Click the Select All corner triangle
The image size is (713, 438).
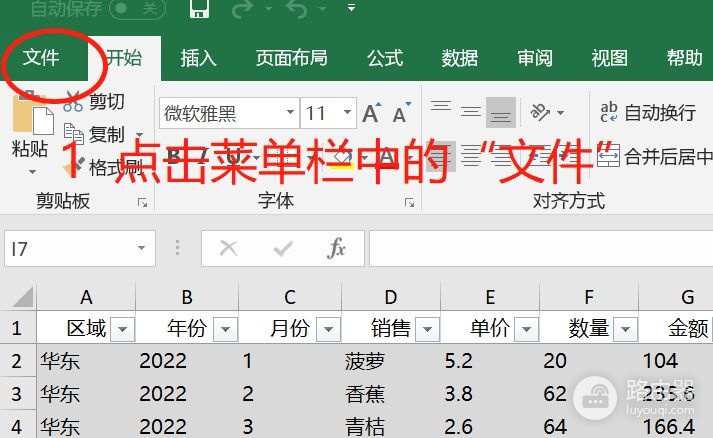point(23,297)
